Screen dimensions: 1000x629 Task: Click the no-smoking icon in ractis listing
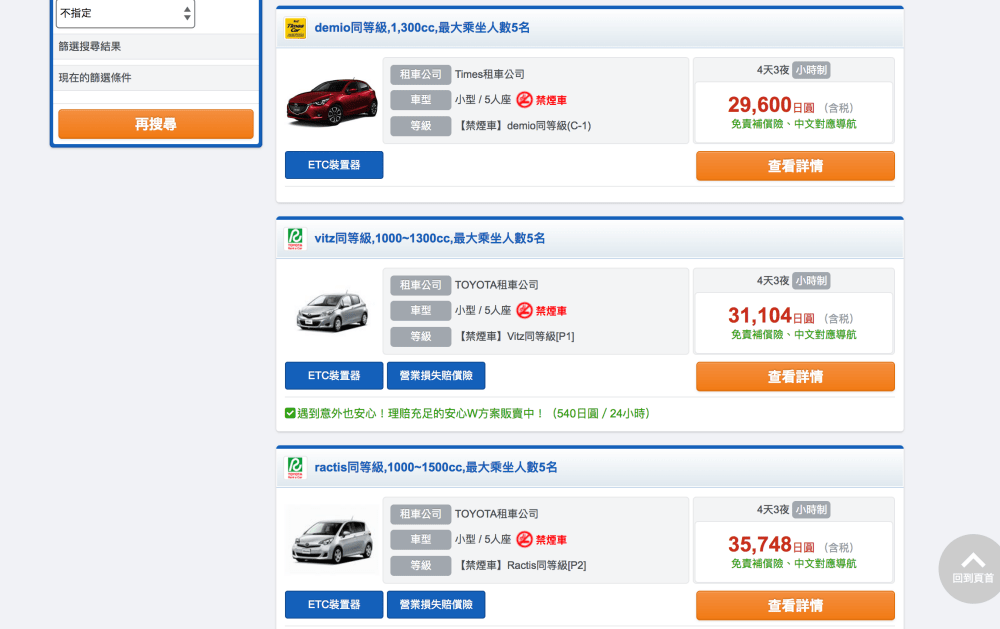click(524, 540)
